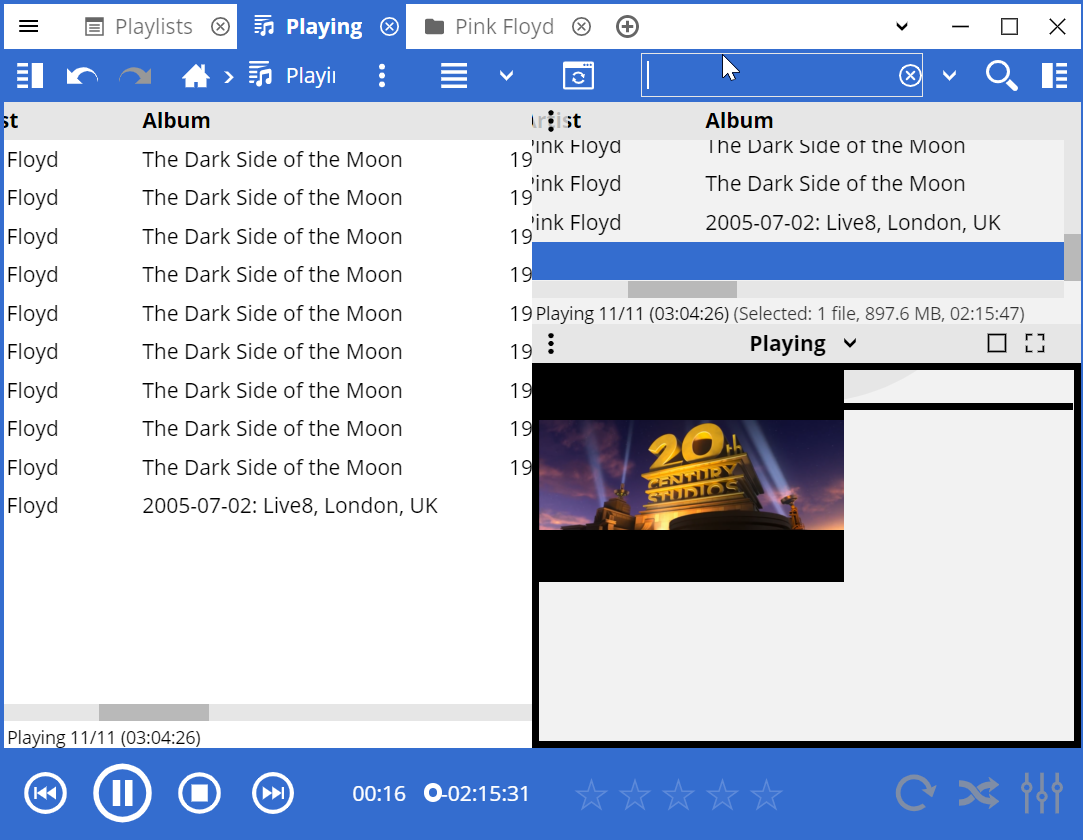Skip to next track
This screenshot has height=840, width=1083.
click(272, 794)
